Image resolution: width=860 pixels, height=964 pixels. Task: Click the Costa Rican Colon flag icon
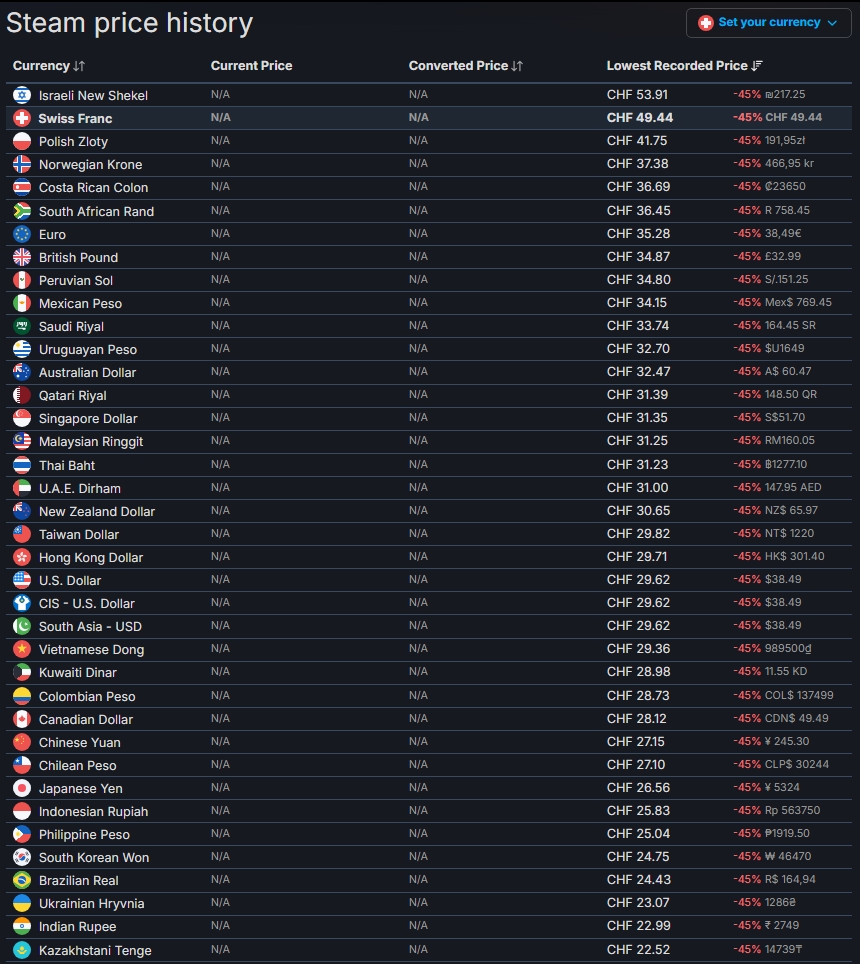pos(22,188)
